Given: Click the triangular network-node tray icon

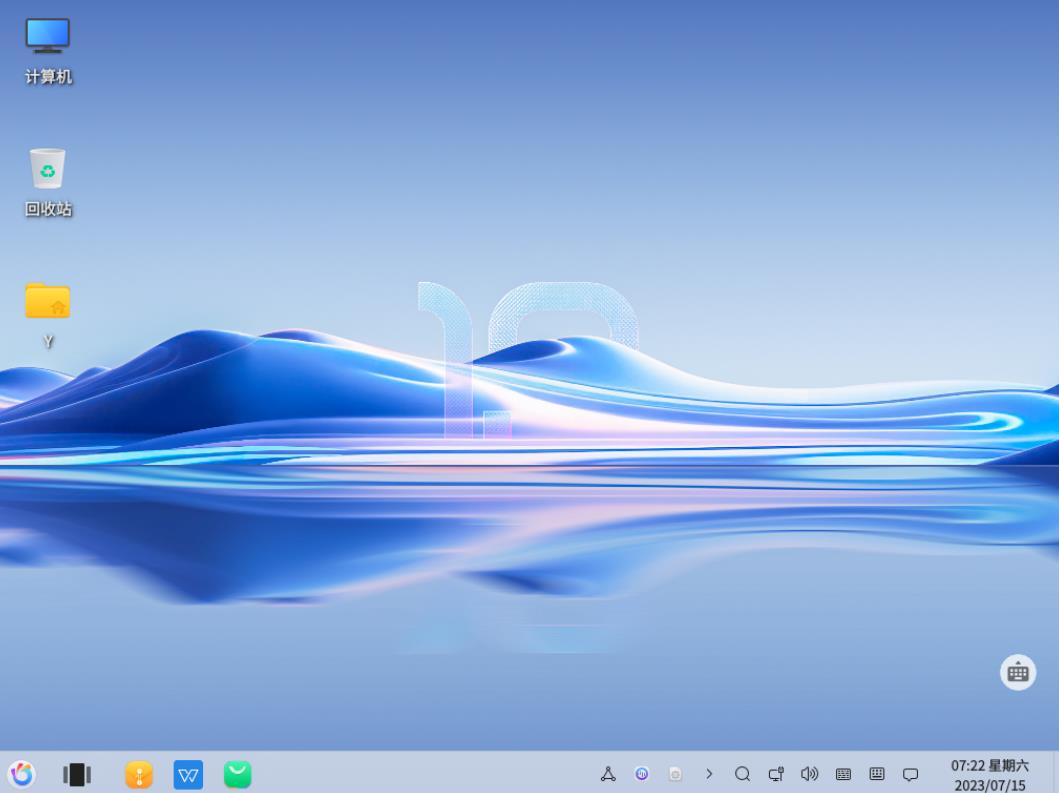Looking at the screenshot, I should point(608,774).
